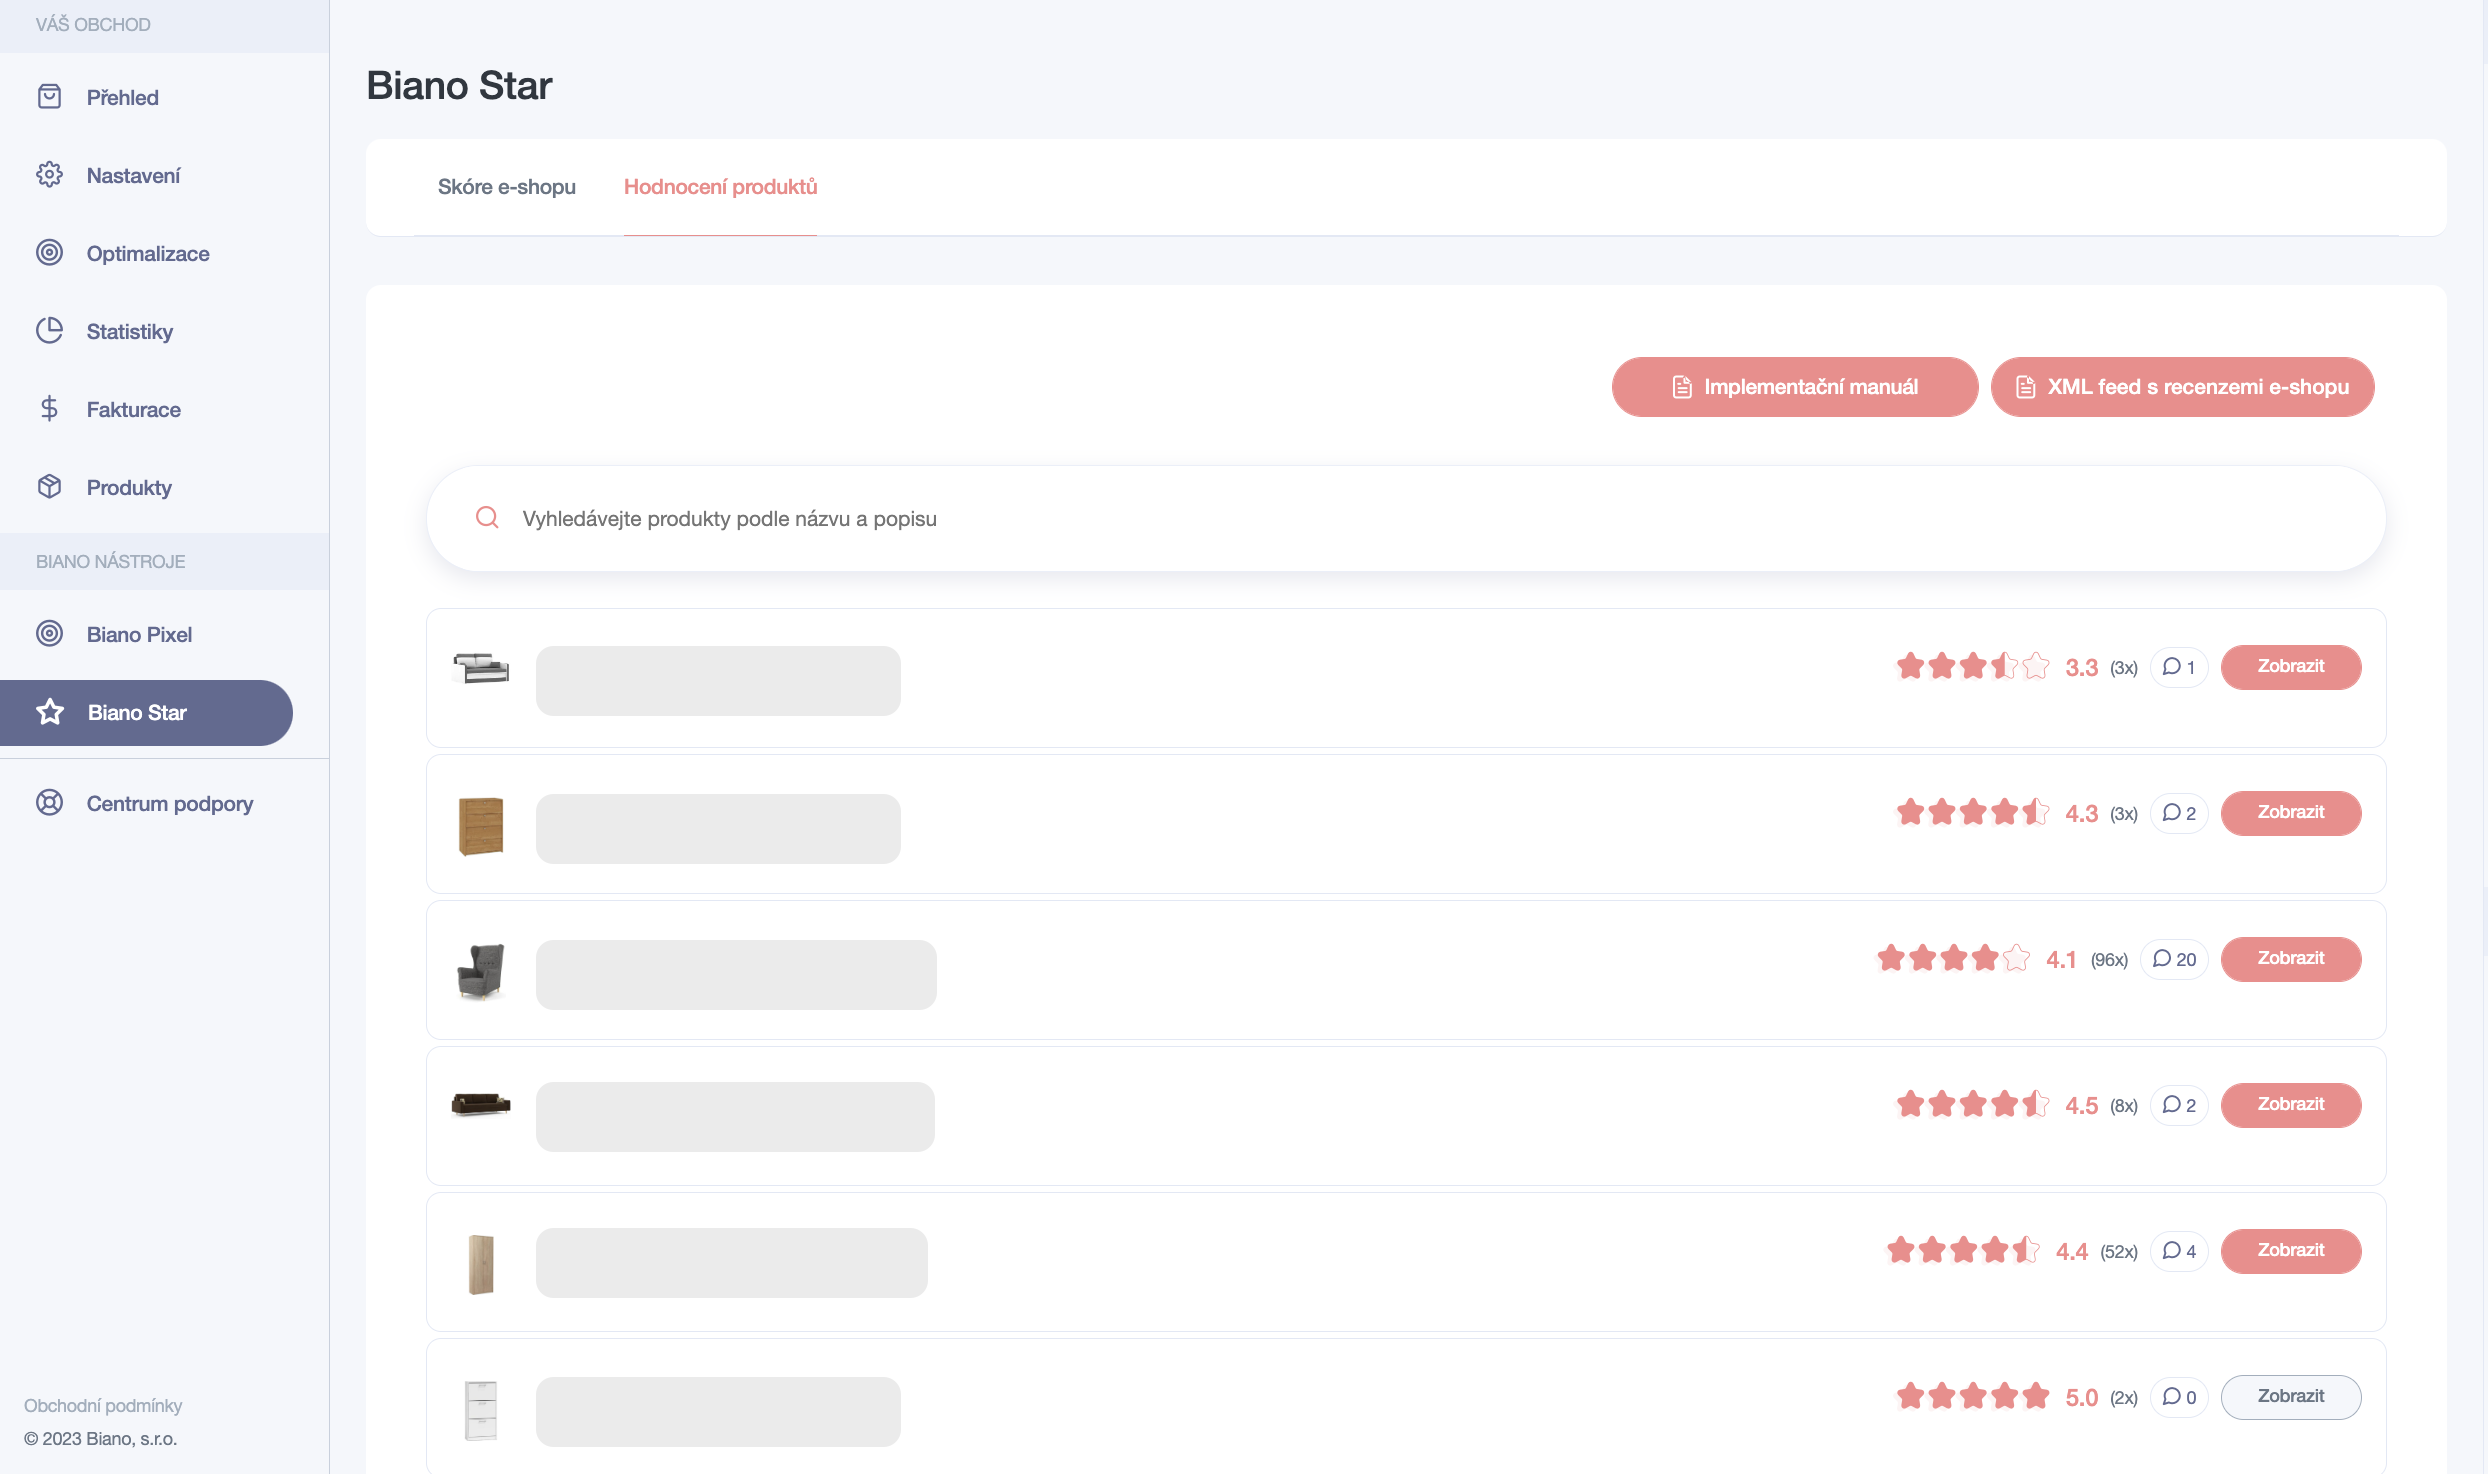Select Biano Star in sidebar

[146, 713]
